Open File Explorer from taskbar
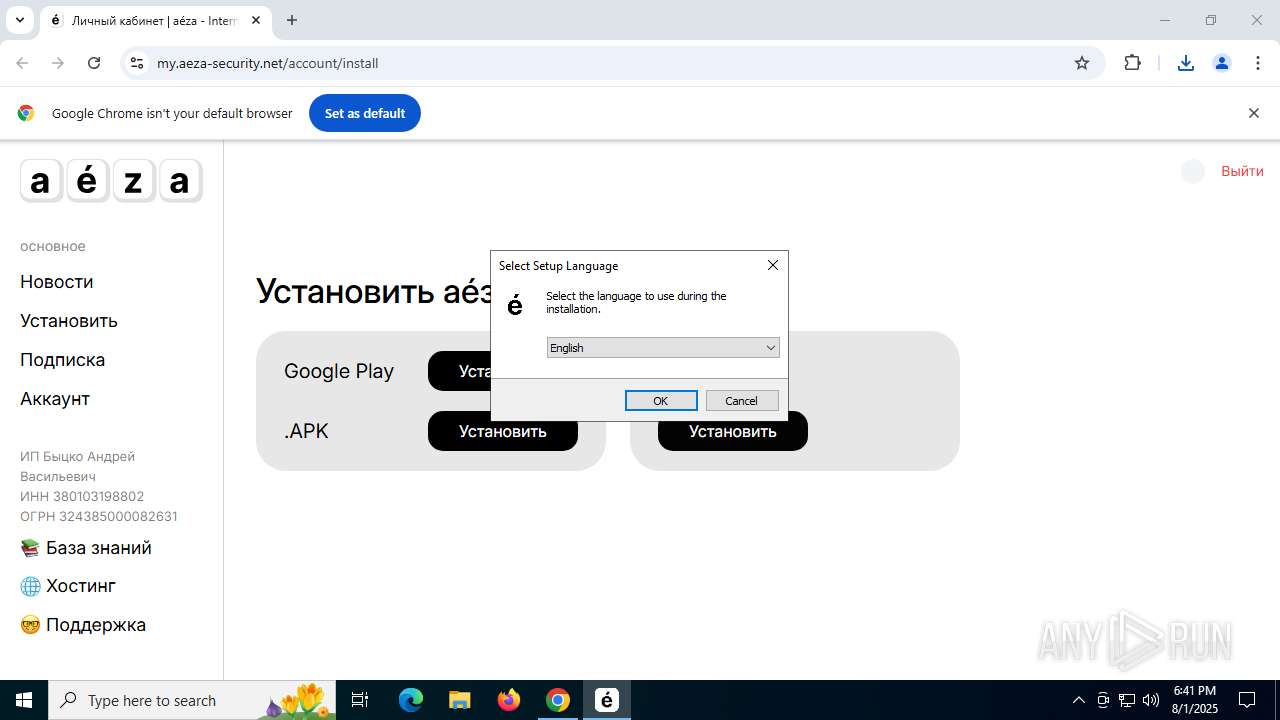Screen dimensions: 1280x720 (x=459, y=700)
